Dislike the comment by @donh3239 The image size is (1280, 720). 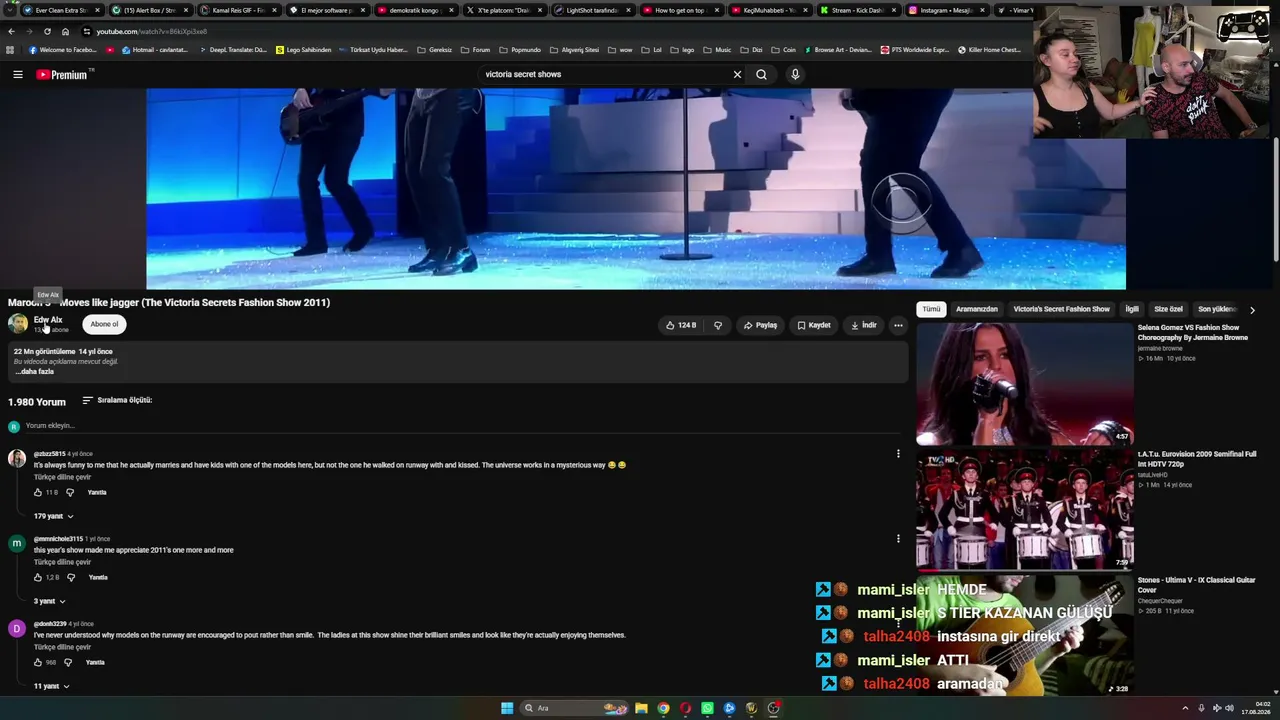point(68,662)
